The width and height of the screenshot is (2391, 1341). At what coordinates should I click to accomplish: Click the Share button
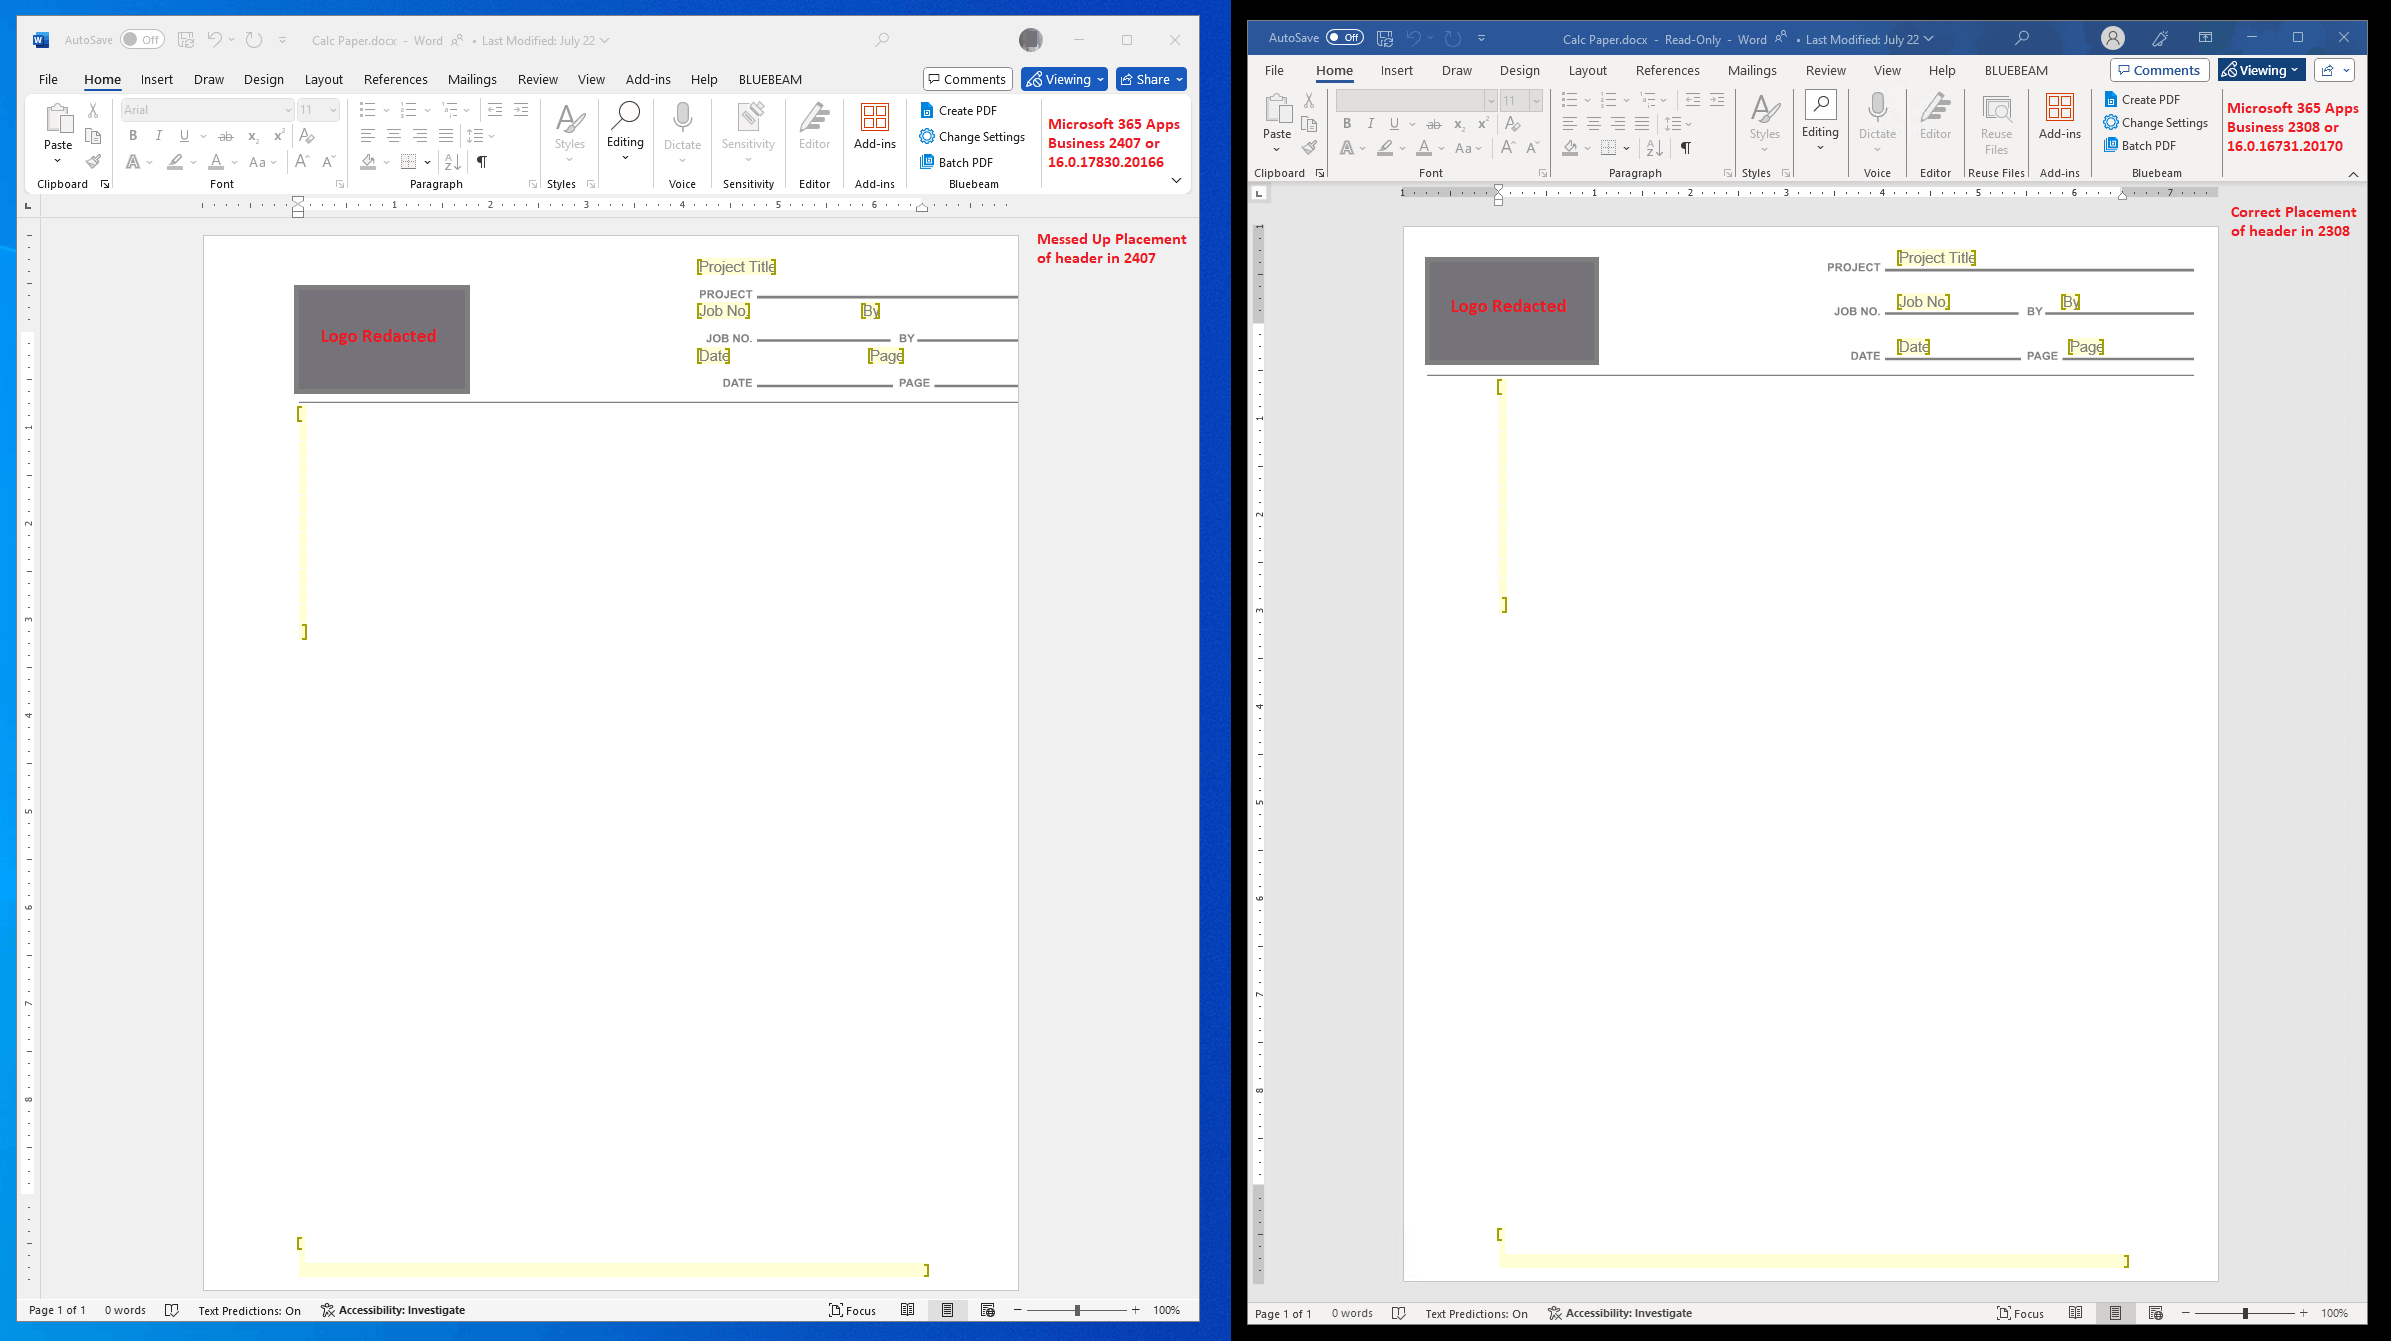[x=1150, y=79]
